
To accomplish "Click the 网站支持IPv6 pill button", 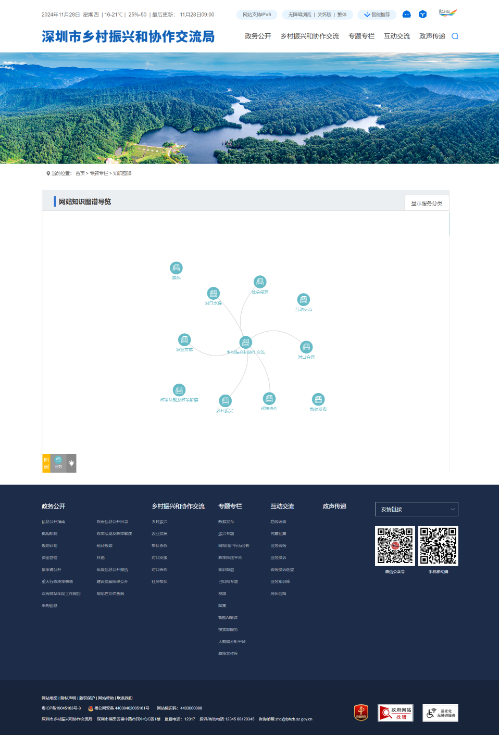I will click(257, 15).
